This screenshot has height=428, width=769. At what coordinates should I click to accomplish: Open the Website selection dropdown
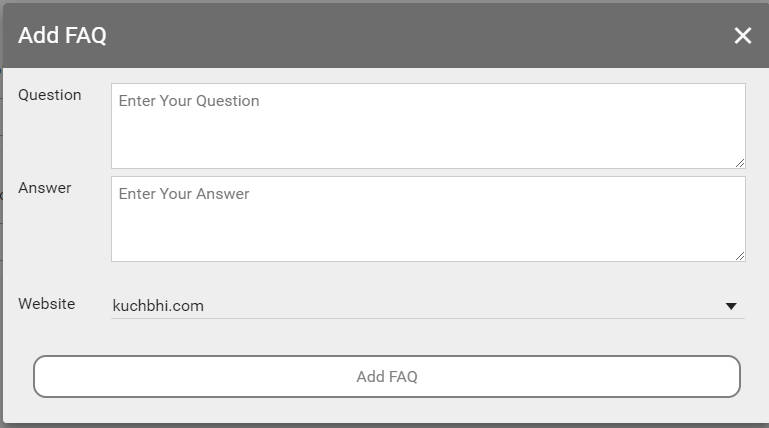tap(428, 306)
